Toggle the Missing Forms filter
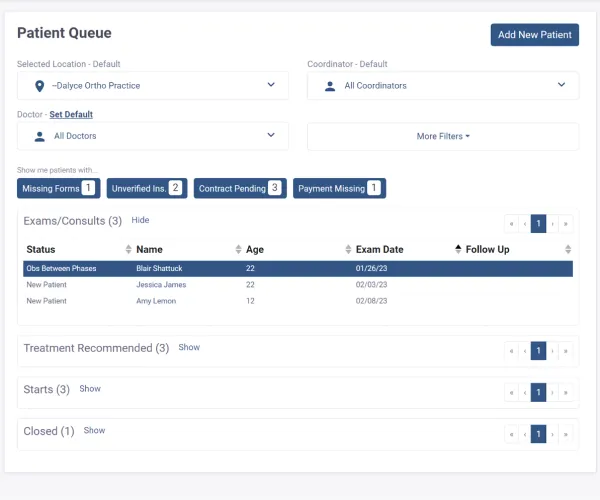The width and height of the screenshot is (600, 500). (x=59, y=188)
